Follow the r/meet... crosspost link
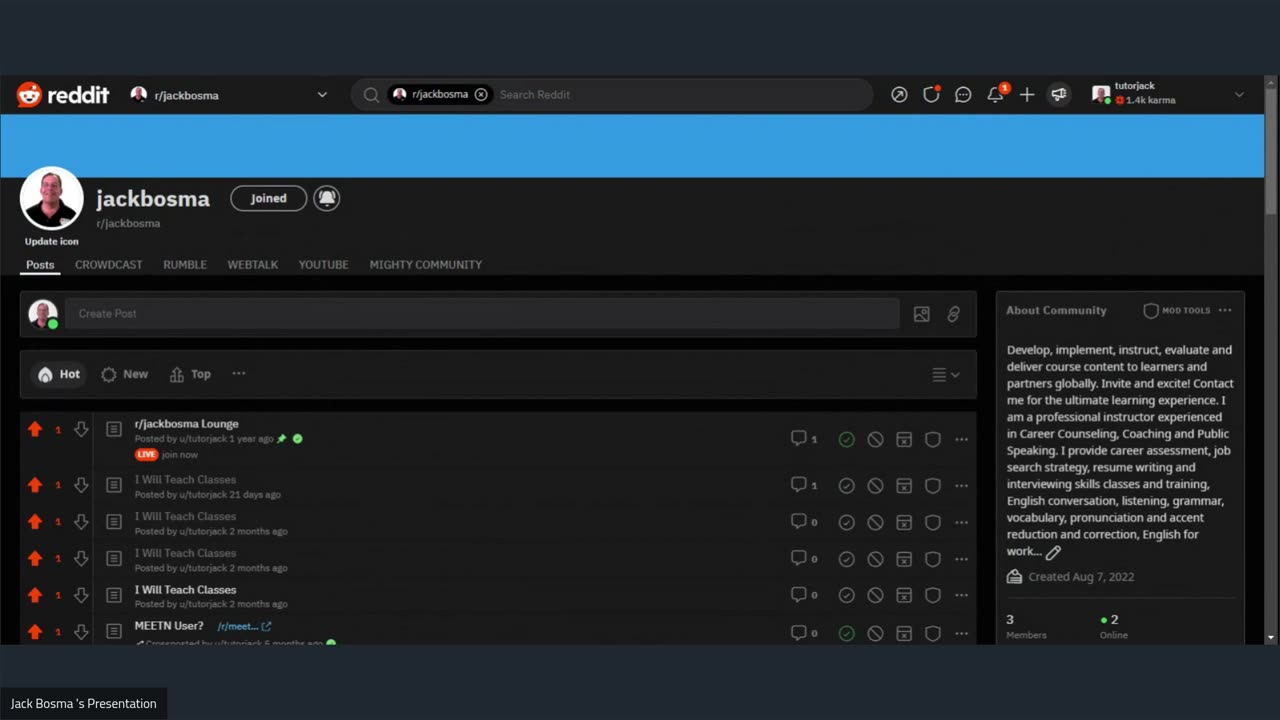This screenshot has height=720, width=1280. (244, 626)
